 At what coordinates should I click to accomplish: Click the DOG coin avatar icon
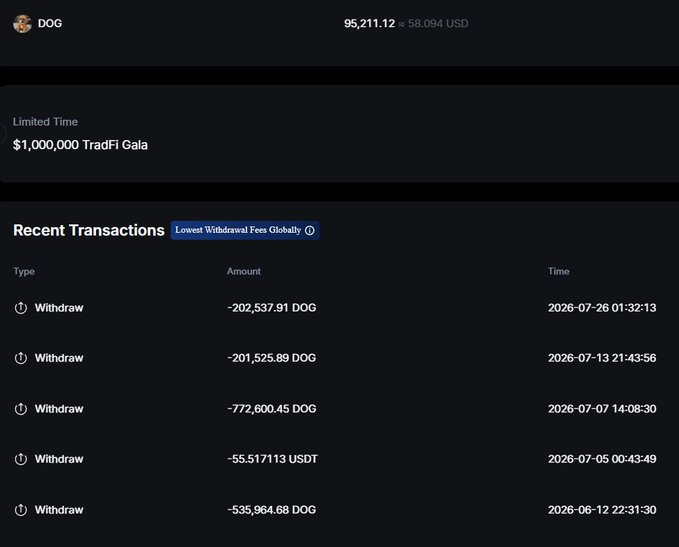click(22, 23)
